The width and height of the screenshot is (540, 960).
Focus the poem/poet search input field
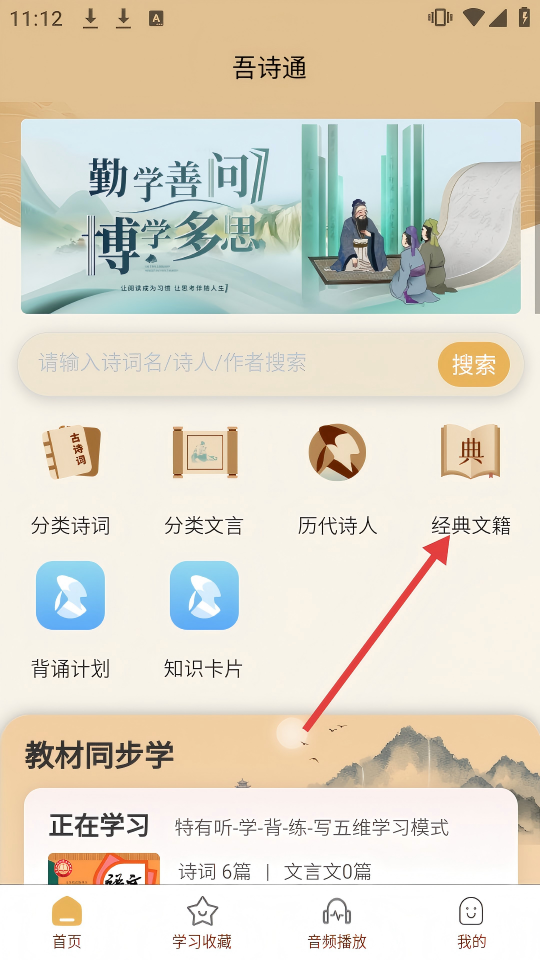coord(230,364)
